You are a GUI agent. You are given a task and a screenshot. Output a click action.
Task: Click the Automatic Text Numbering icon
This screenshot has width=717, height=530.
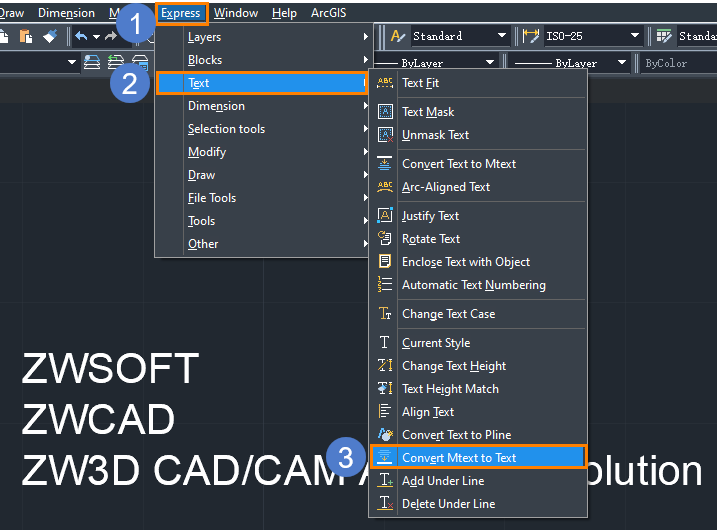point(385,284)
